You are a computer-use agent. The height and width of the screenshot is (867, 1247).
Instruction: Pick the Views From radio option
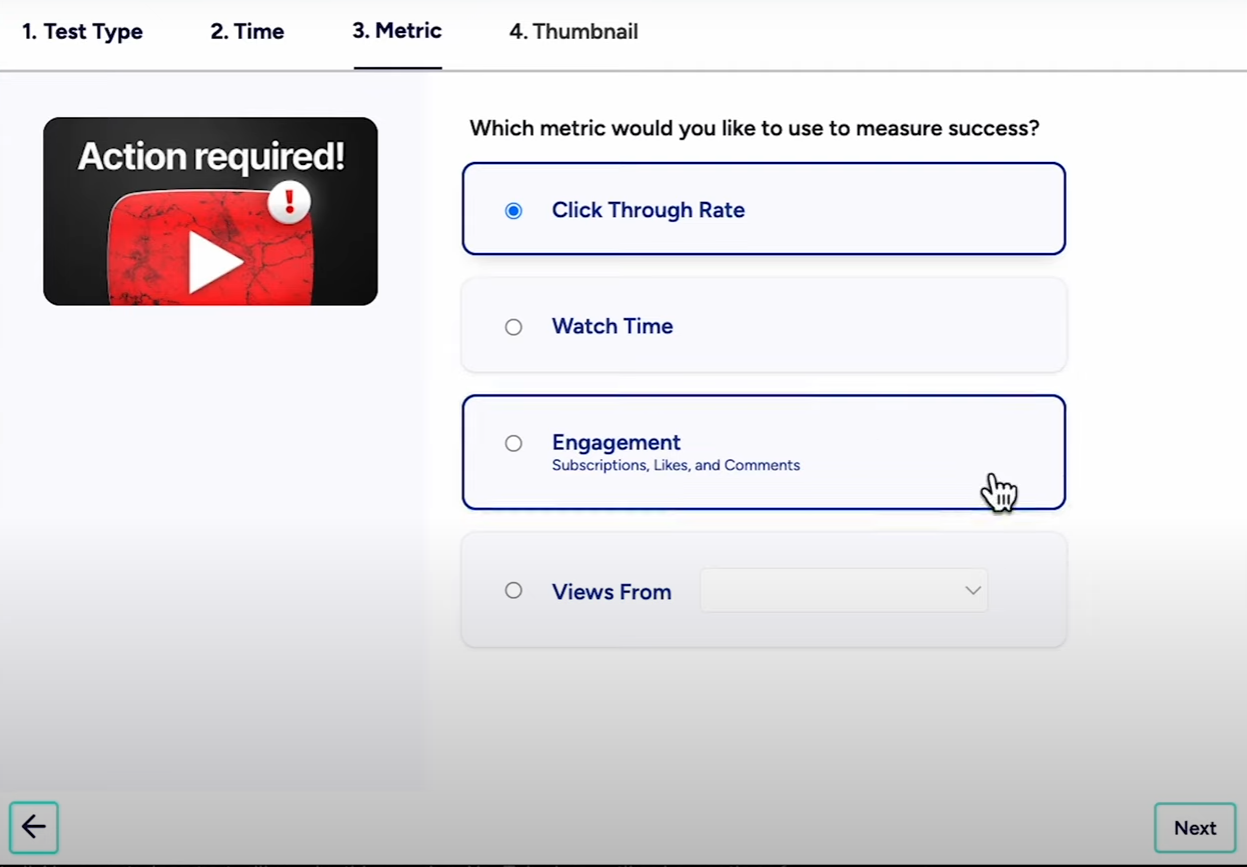(x=513, y=591)
